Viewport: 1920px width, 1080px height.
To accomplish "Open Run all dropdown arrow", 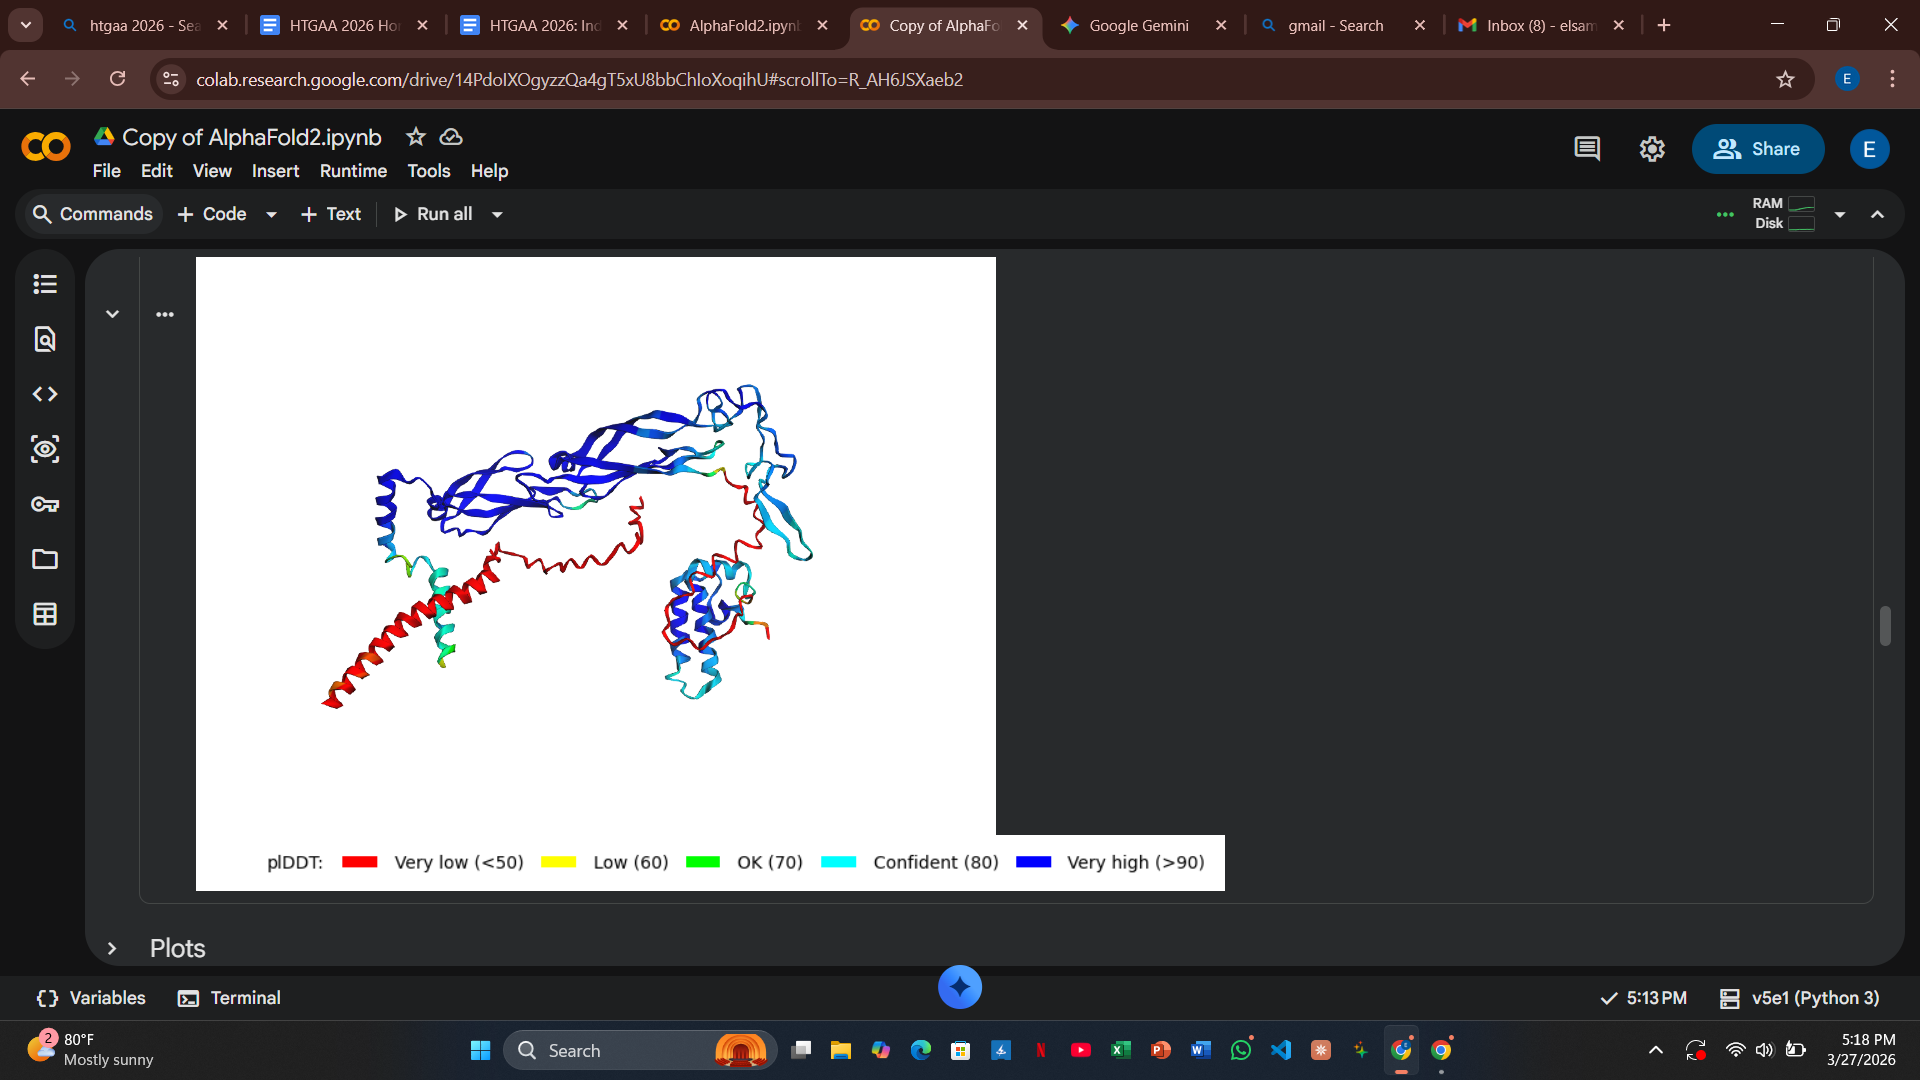I will pos(497,214).
